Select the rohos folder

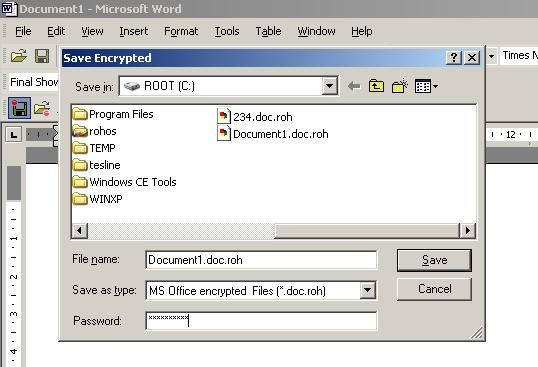click(x=95, y=131)
